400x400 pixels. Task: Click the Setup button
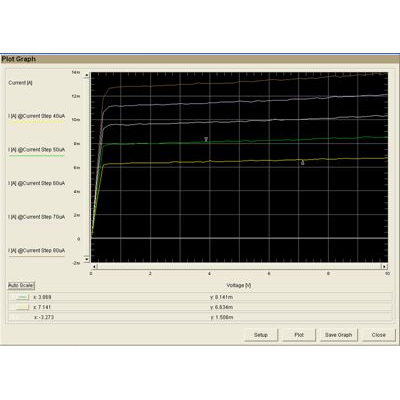pos(261,335)
